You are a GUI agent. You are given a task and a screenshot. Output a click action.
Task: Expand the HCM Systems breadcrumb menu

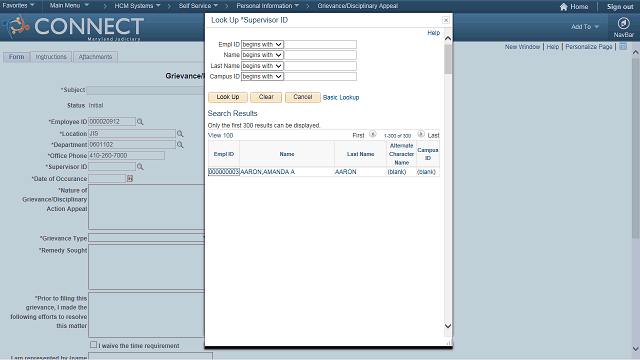pyautogui.click(x=137, y=6)
